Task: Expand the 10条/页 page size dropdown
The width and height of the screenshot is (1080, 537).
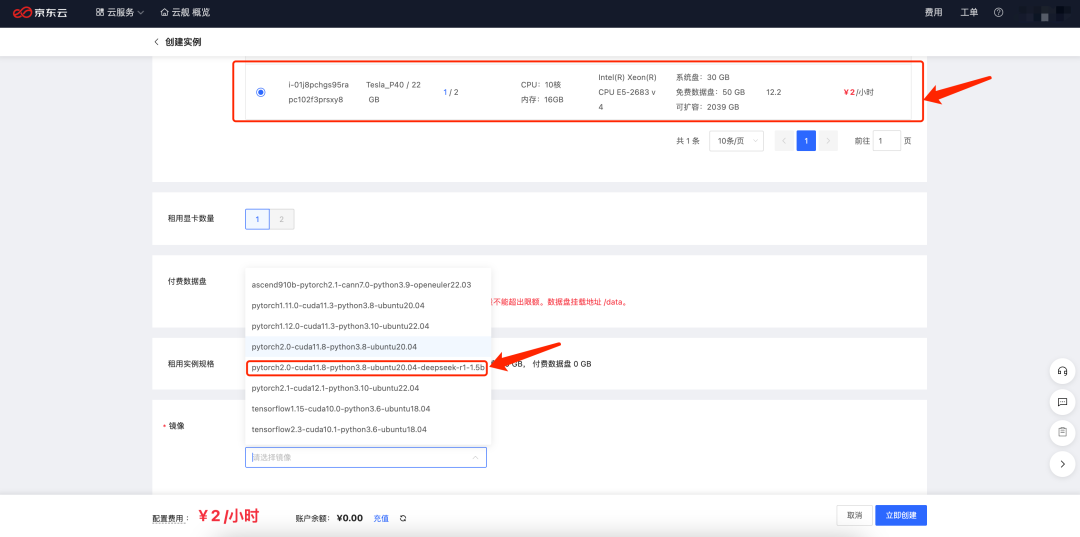Action: 736,141
